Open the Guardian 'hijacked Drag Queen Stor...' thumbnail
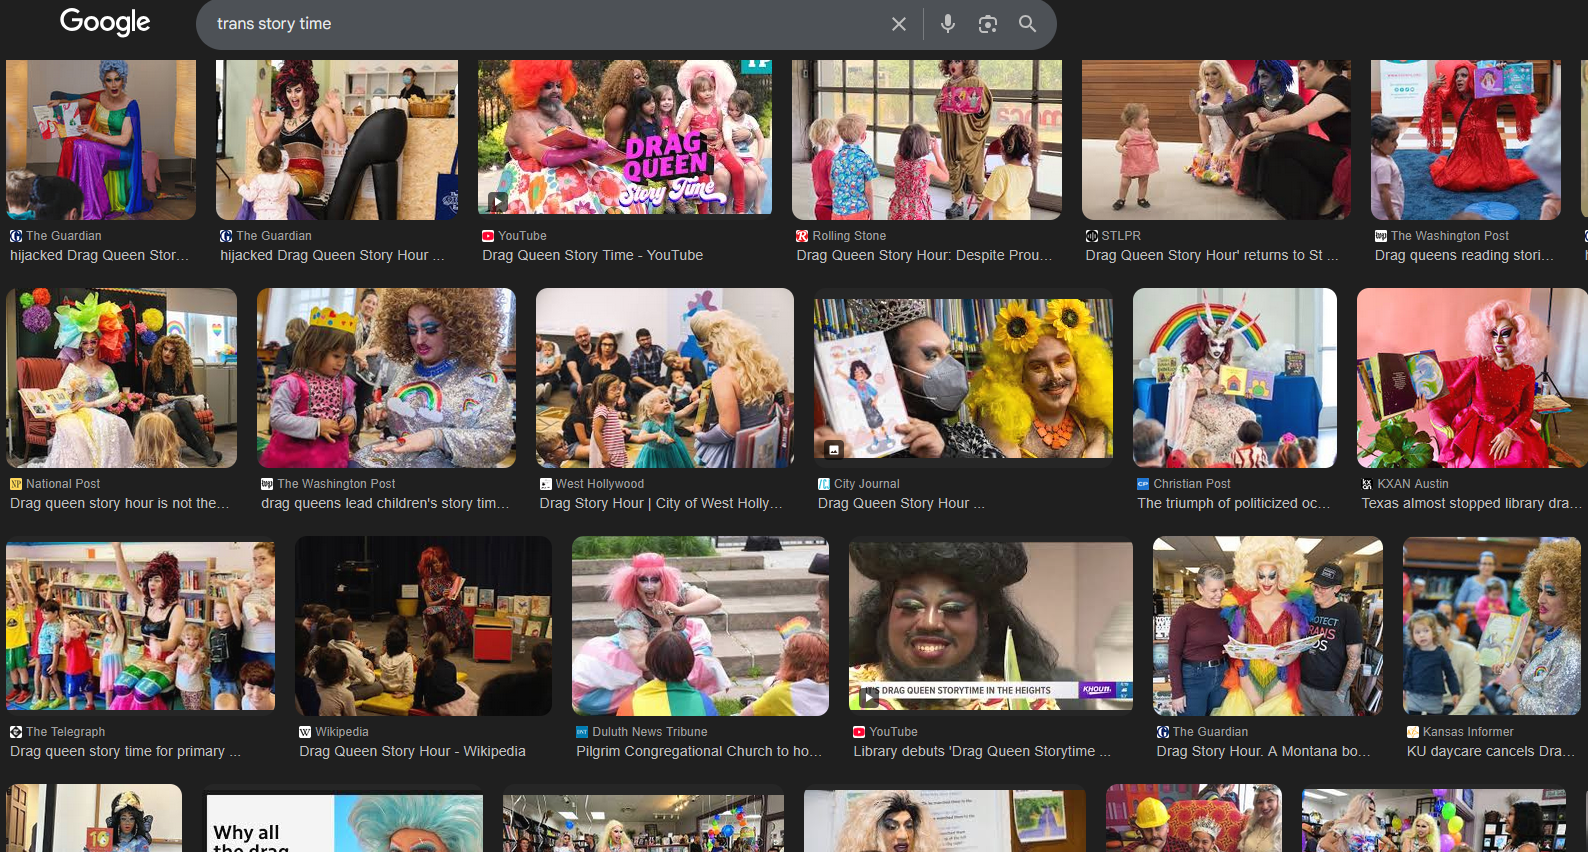 point(101,140)
